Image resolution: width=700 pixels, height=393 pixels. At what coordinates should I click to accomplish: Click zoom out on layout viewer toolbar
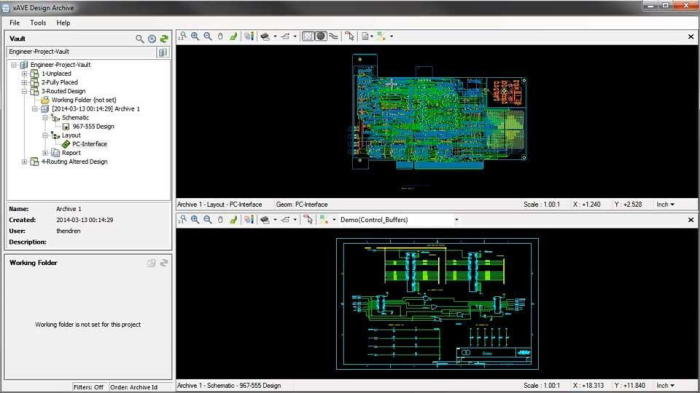(208, 37)
